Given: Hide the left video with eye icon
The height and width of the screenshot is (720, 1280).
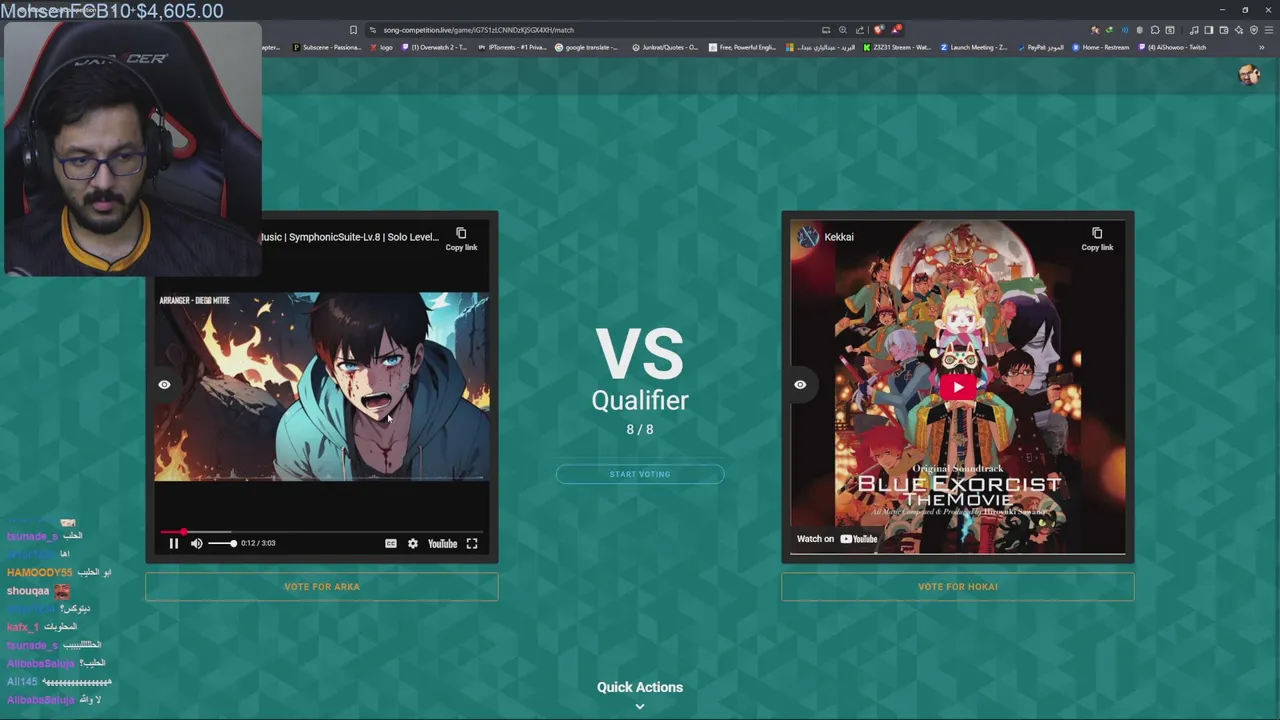Looking at the screenshot, I should pyautogui.click(x=164, y=384).
